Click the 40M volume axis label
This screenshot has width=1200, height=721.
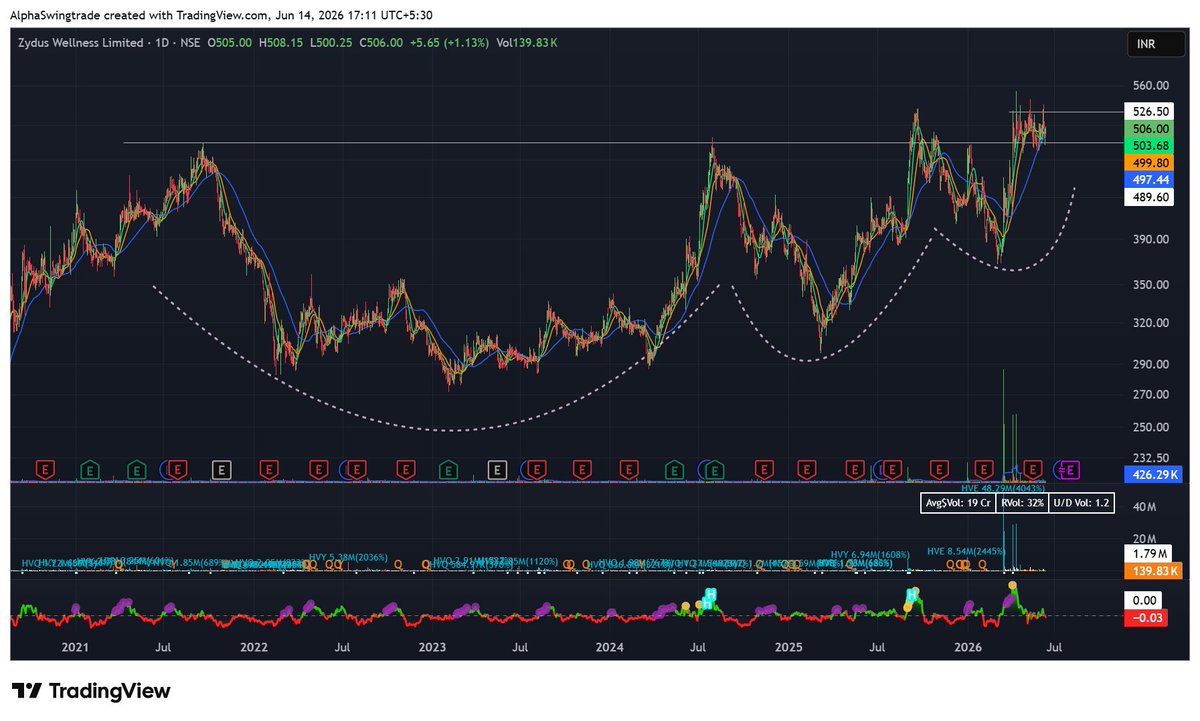pyautogui.click(x=1146, y=507)
